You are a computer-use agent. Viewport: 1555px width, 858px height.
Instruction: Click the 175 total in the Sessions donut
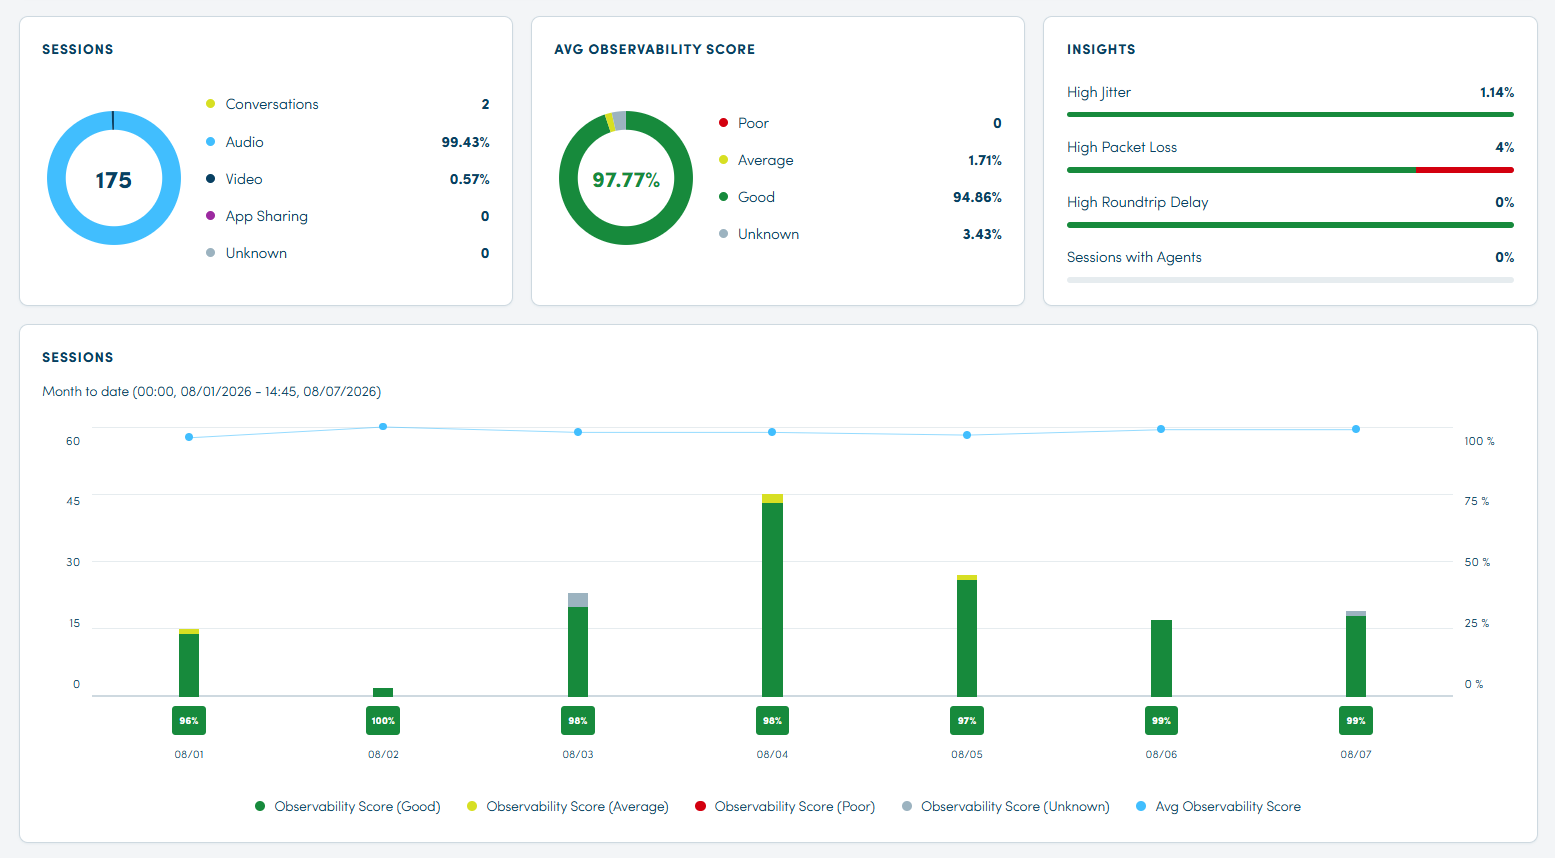pos(113,180)
